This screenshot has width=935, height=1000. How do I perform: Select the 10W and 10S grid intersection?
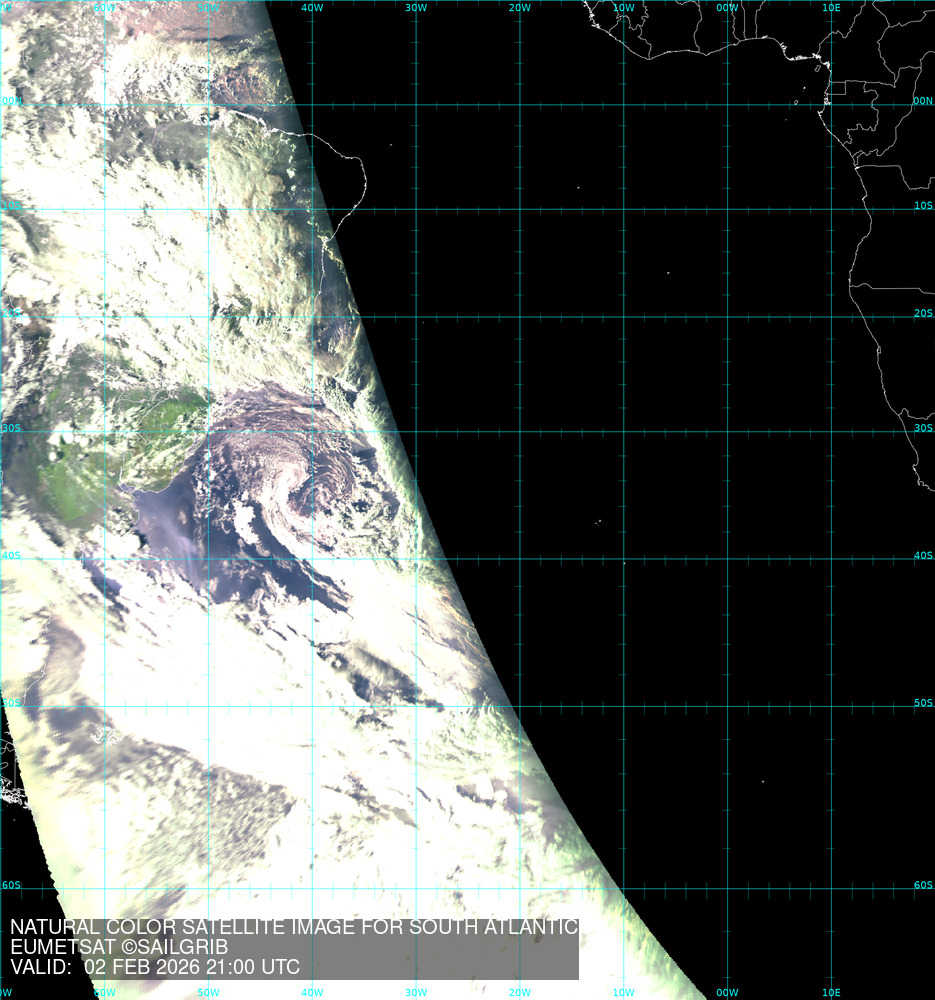624,210
